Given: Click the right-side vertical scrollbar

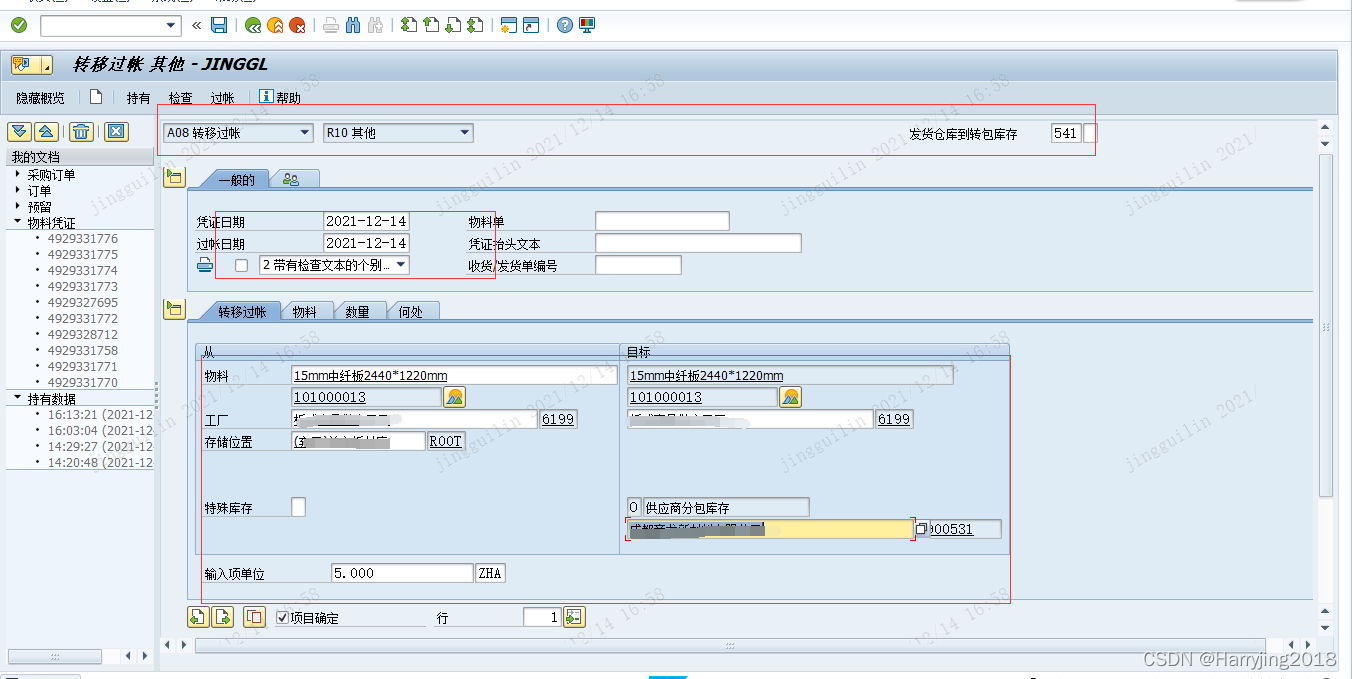Looking at the screenshot, I should tap(1326, 325).
